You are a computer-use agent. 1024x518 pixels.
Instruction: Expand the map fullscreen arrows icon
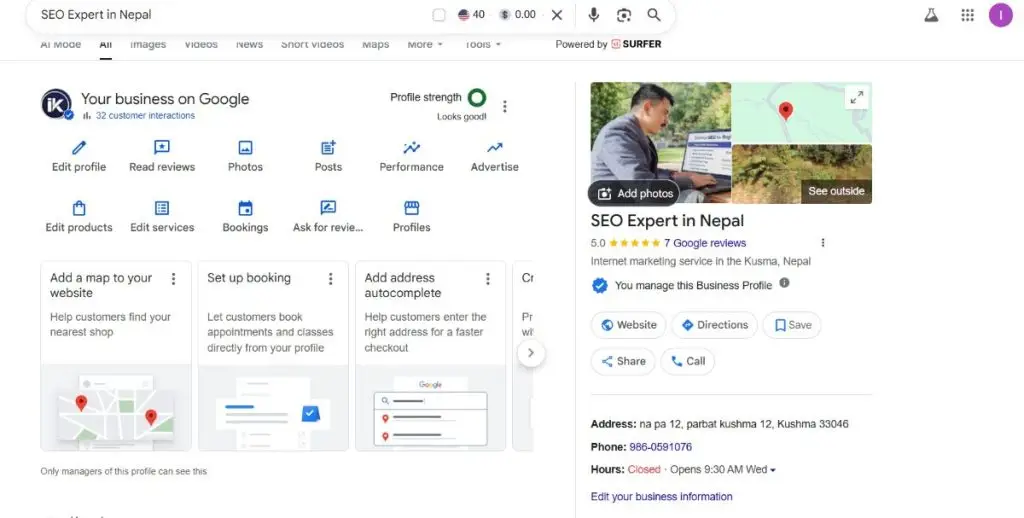[857, 97]
